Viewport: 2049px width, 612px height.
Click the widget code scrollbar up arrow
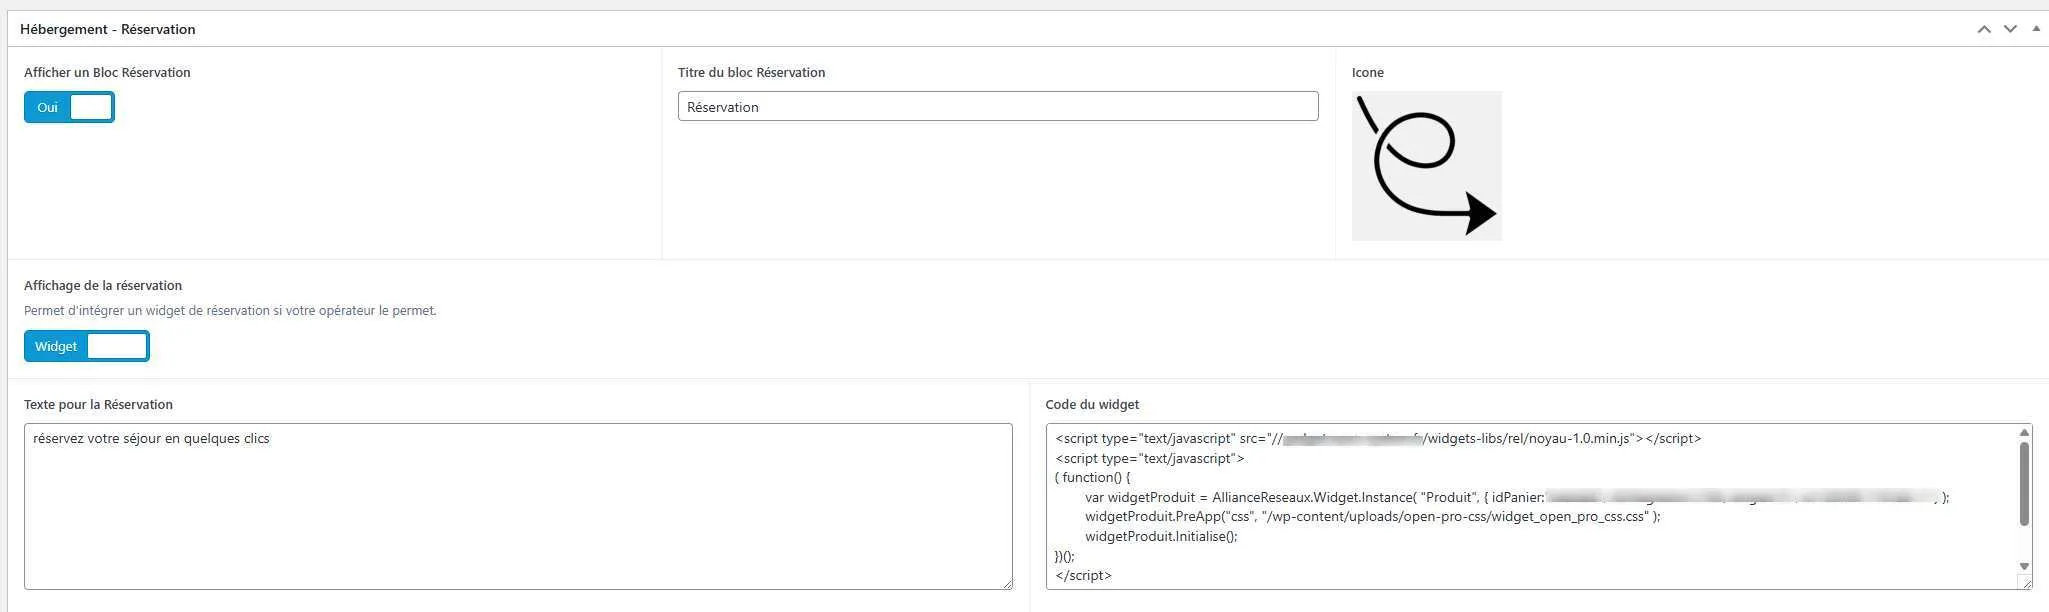(2025, 433)
